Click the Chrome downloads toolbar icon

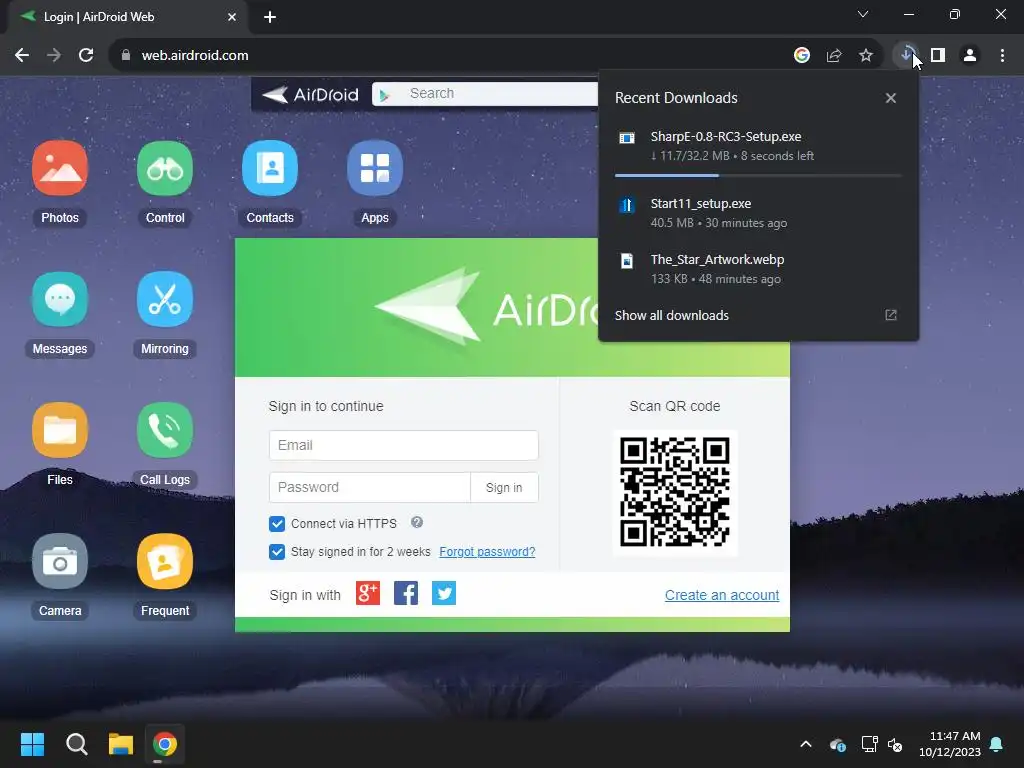906,56
